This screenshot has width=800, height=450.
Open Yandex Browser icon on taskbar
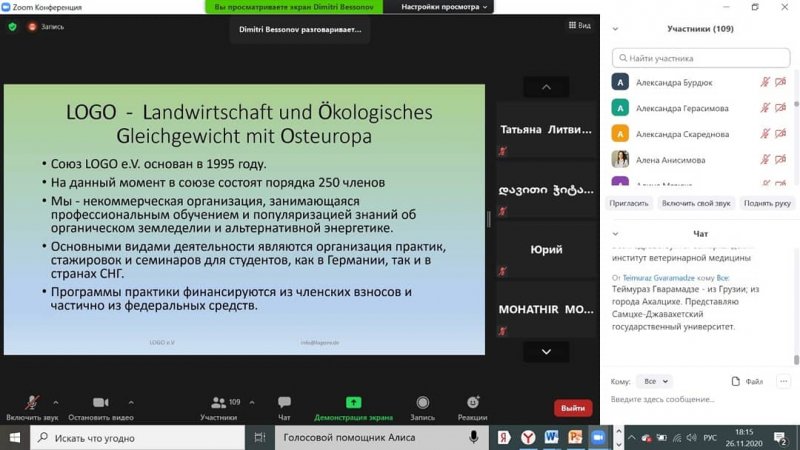(528, 438)
